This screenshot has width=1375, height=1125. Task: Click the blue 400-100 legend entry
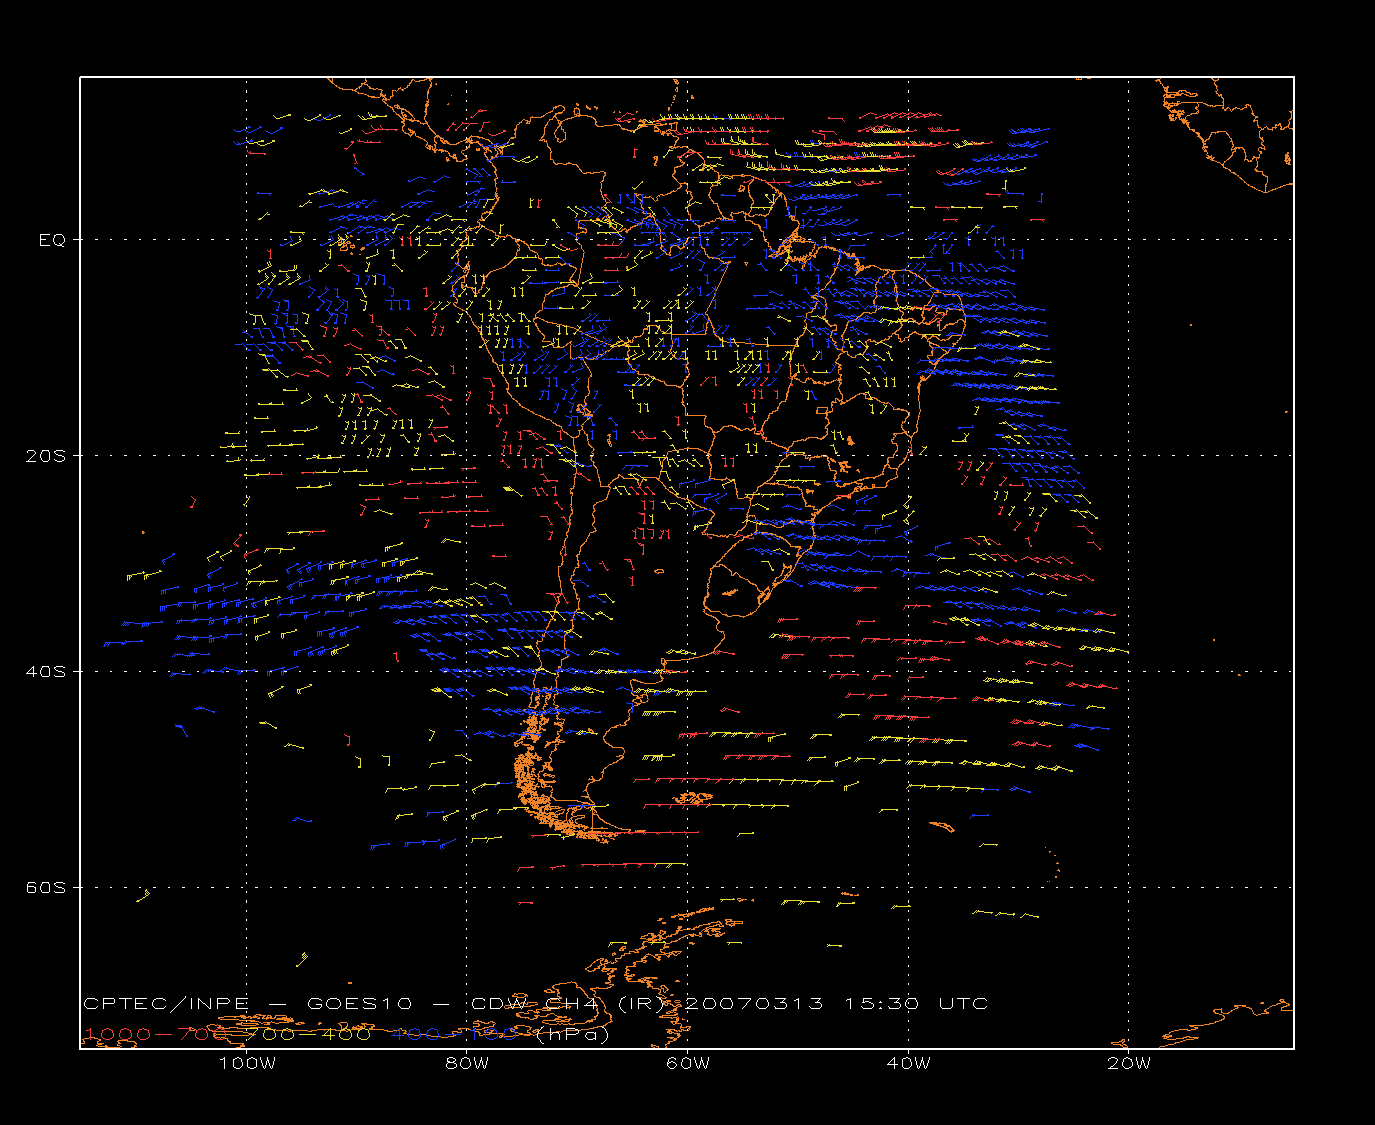point(455,1034)
